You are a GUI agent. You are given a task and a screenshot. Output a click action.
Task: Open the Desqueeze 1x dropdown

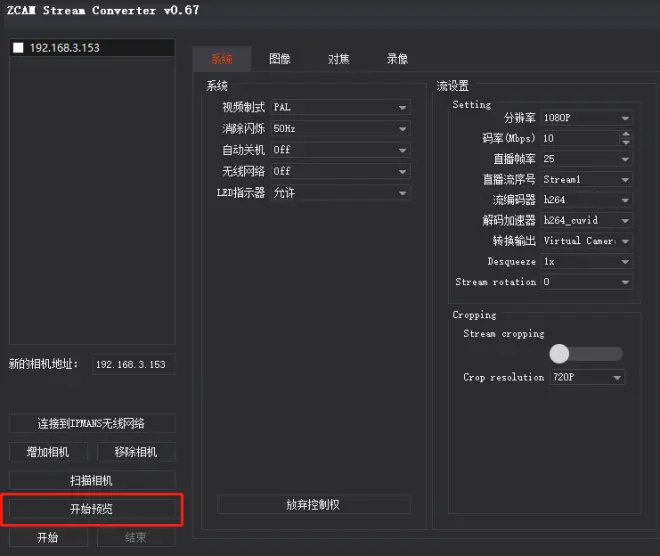(586, 261)
